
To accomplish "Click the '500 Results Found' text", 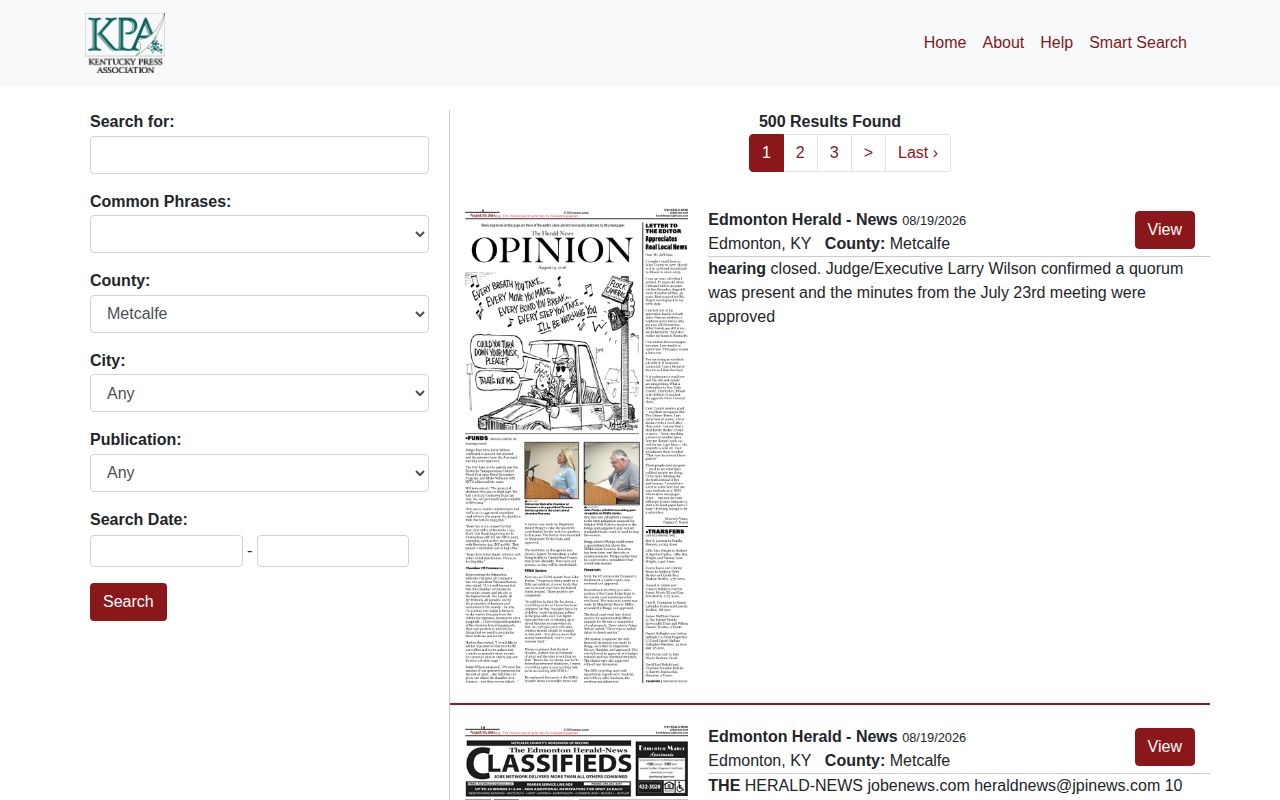I will 830,122.
